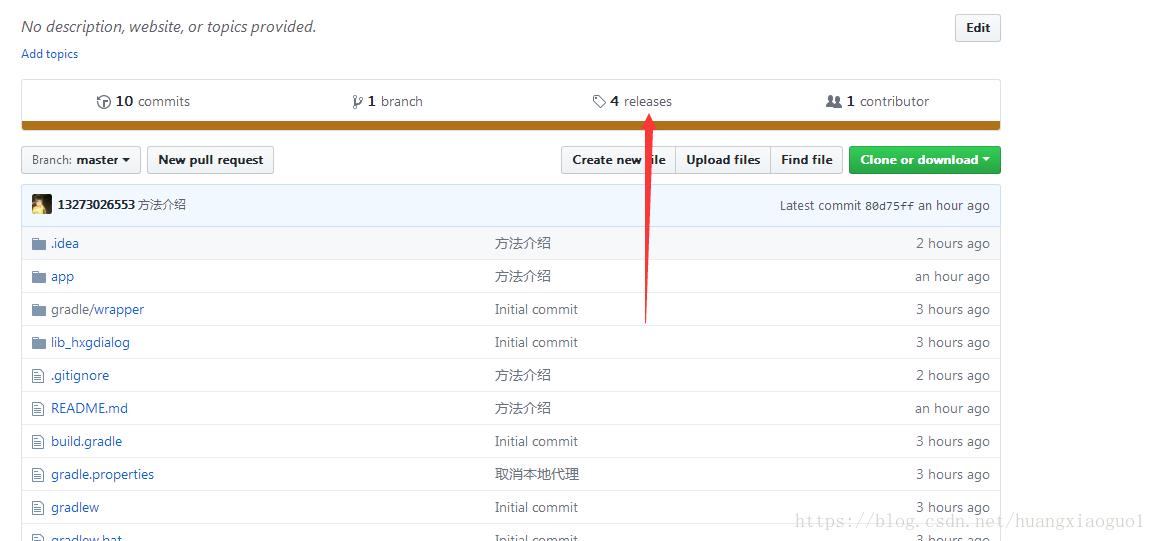Click build.gradle row Initial commit message
This screenshot has height=541, width=1156.
pyautogui.click(x=536, y=441)
